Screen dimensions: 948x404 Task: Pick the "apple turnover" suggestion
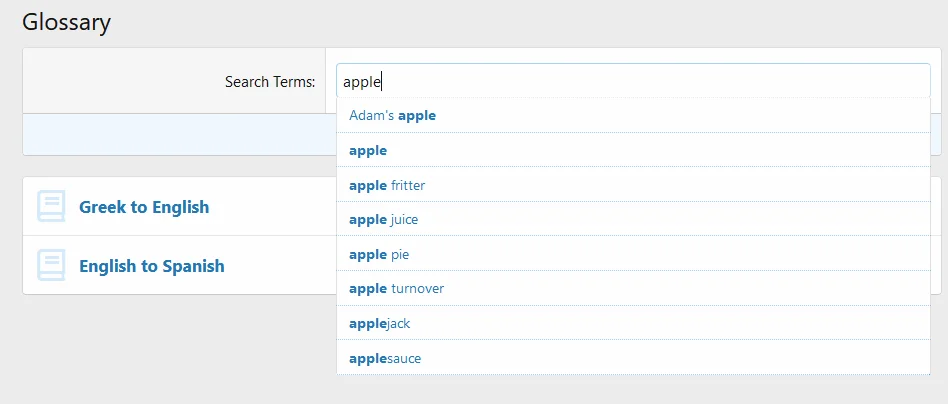[396, 288]
